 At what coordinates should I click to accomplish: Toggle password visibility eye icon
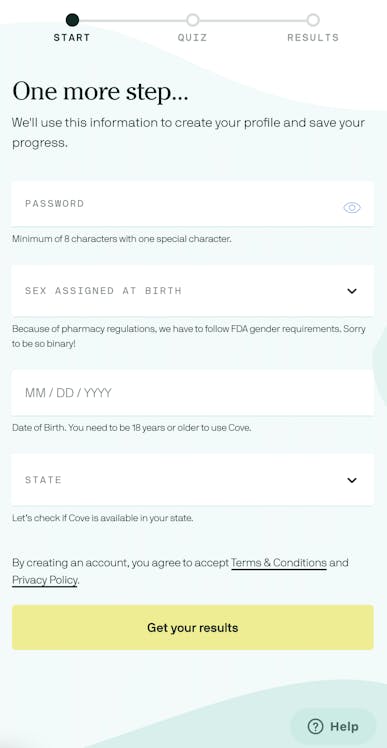click(352, 208)
